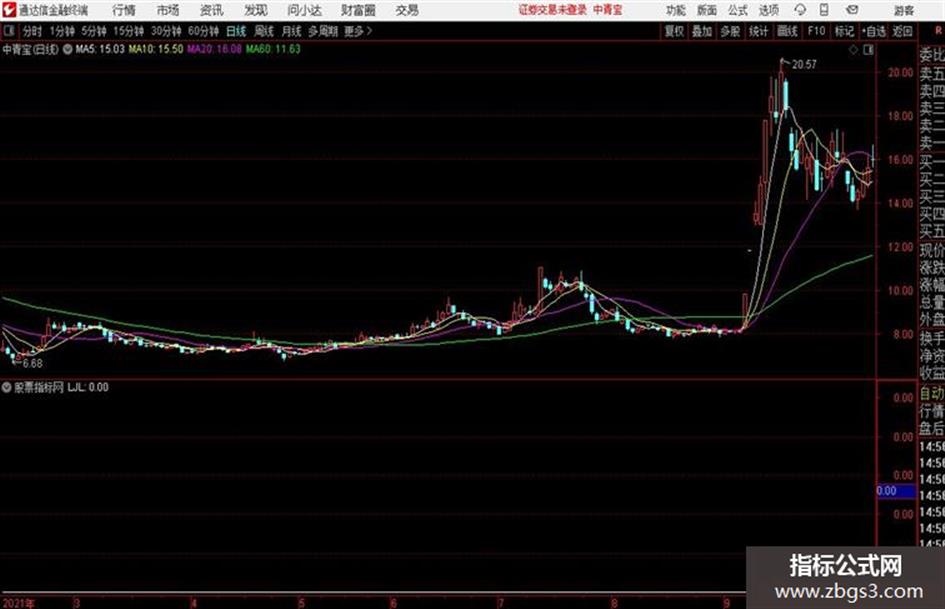Click the diamond icon at chart corner
Viewport: 945px width, 609px height.
tap(853, 50)
